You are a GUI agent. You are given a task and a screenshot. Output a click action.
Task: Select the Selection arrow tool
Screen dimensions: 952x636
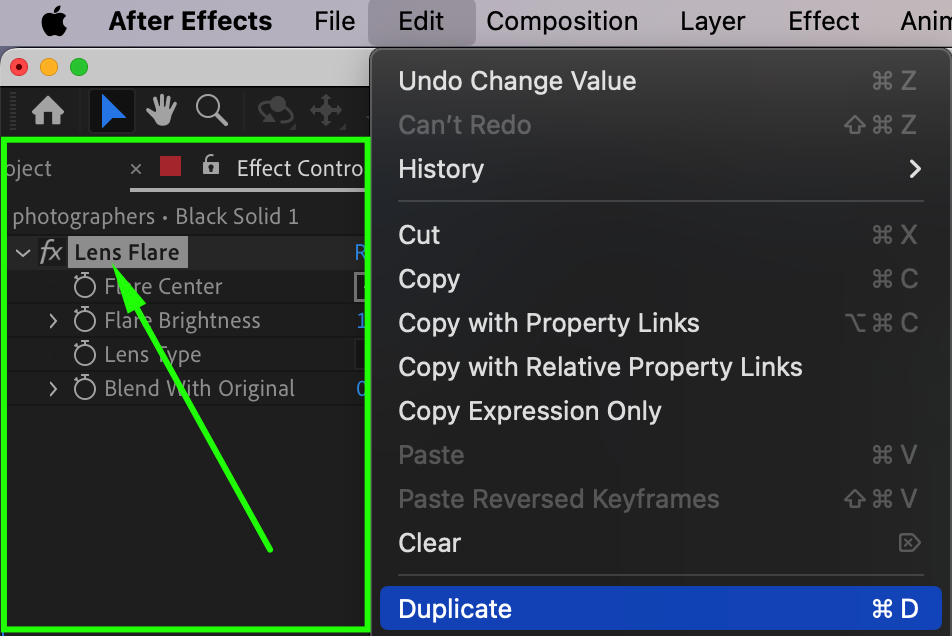(x=113, y=111)
